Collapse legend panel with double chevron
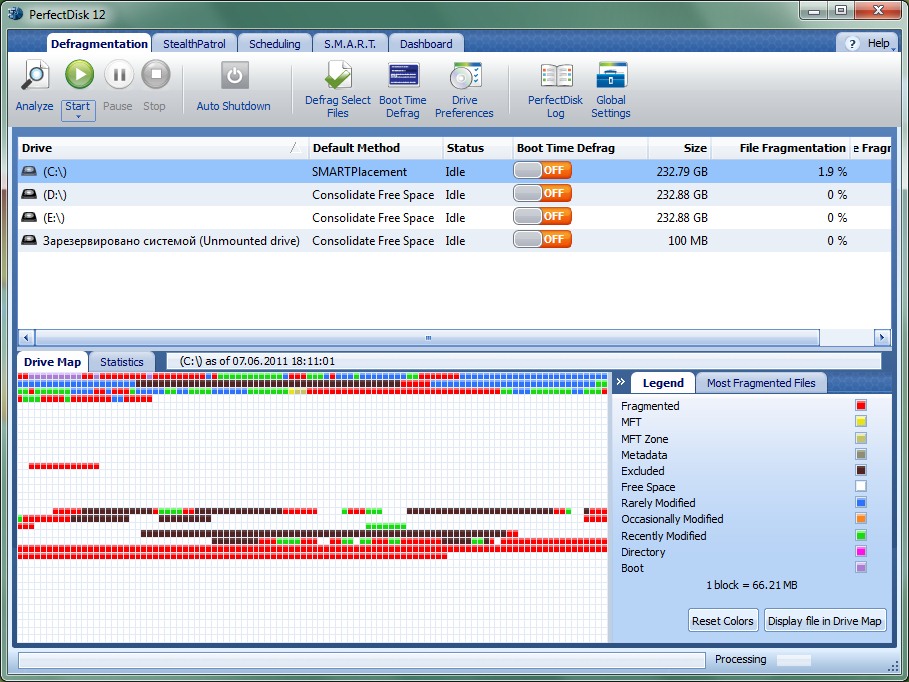Image resolution: width=909 pixels, height=682 pixels. click(x=620, y=382)
